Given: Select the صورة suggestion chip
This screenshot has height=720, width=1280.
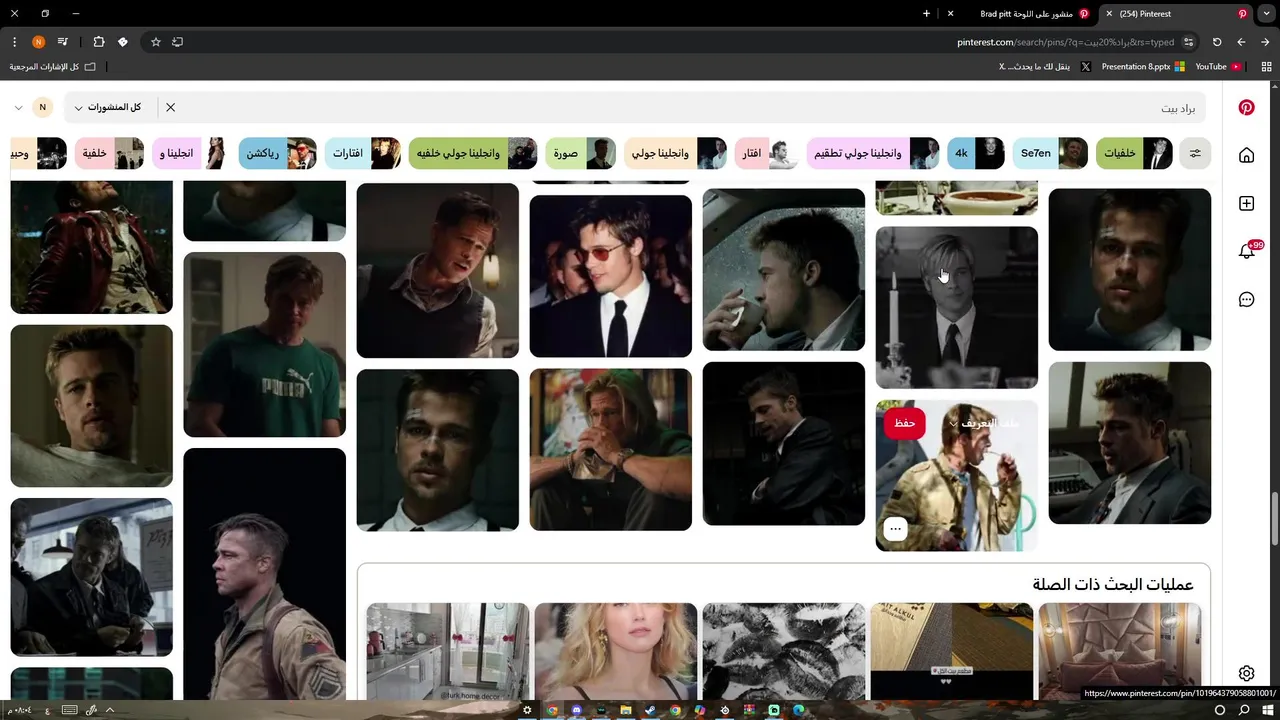Looking at the screenshot, I should tap(581, 153).
